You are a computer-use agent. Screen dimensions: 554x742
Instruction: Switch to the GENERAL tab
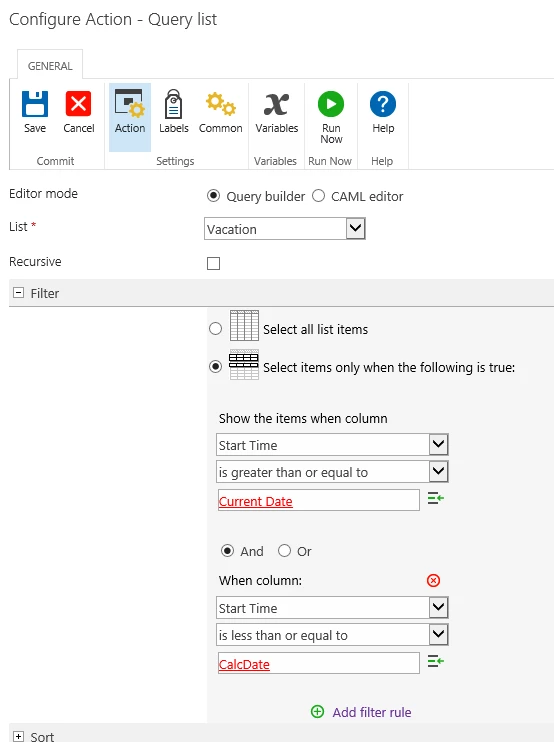(50, 66)
